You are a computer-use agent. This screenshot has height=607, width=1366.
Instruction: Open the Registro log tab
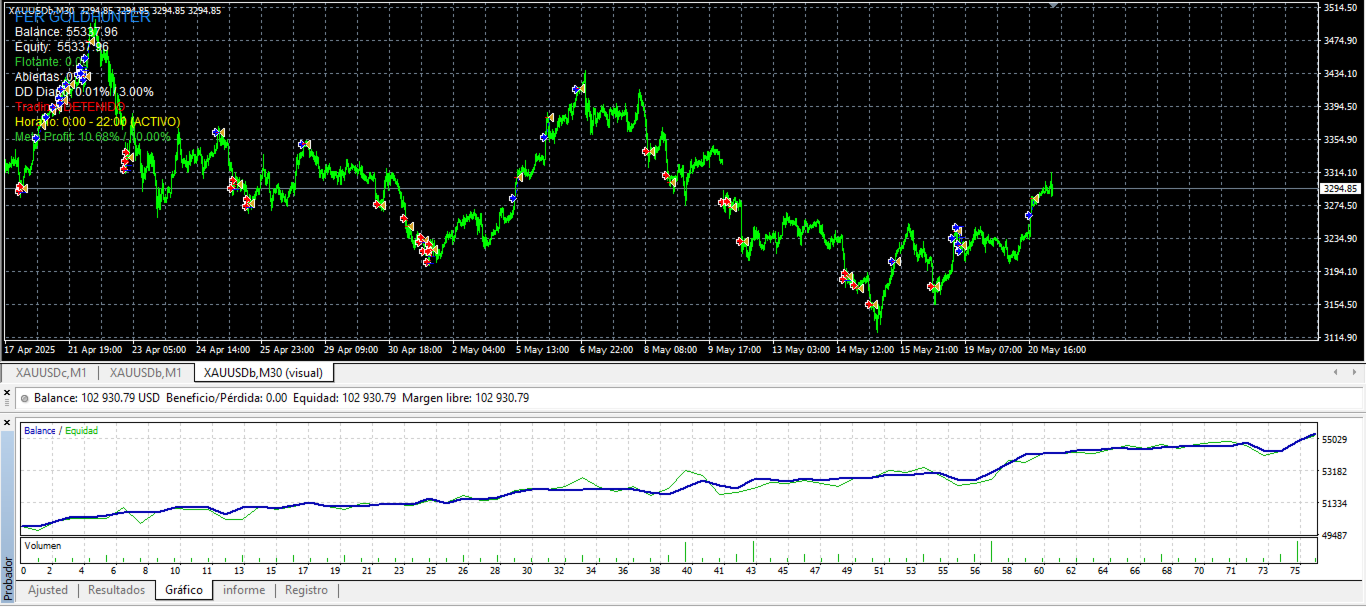(306, 590)
